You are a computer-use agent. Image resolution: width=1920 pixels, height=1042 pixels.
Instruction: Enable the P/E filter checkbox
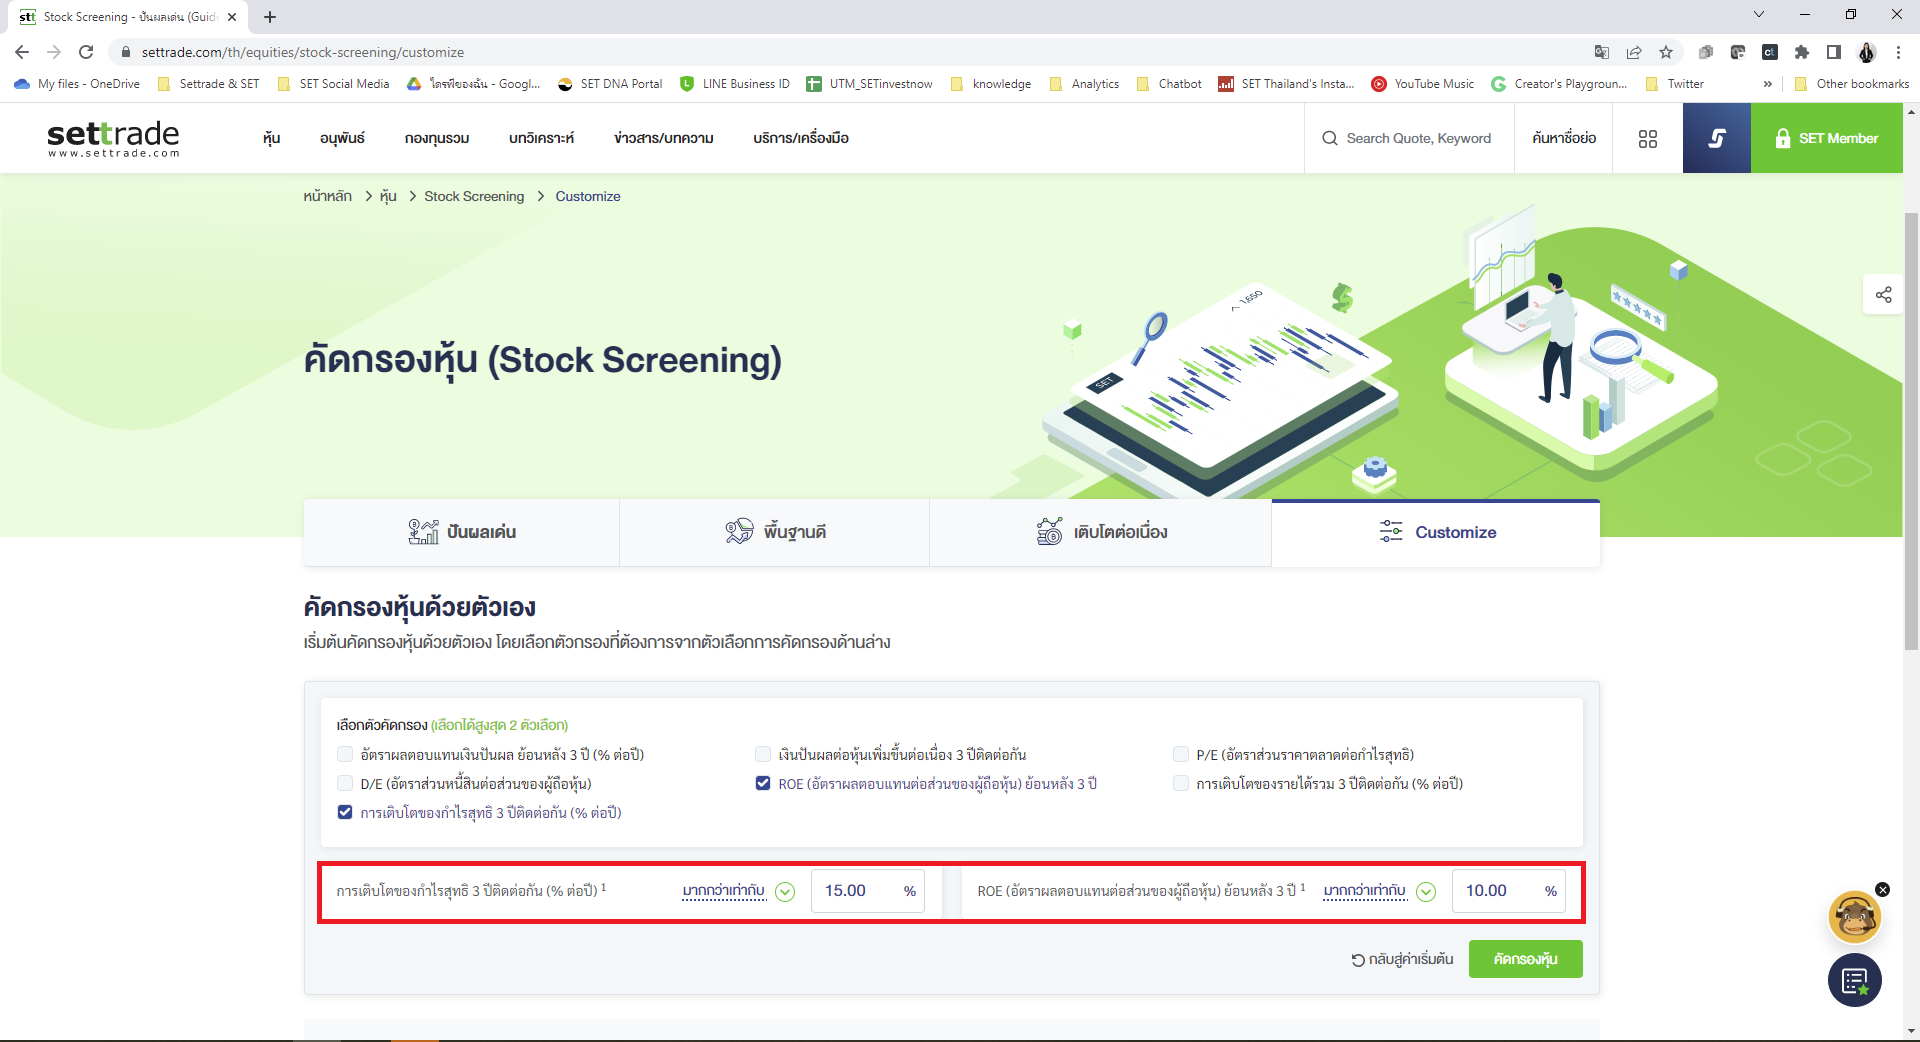click(x=1181, y=754)
